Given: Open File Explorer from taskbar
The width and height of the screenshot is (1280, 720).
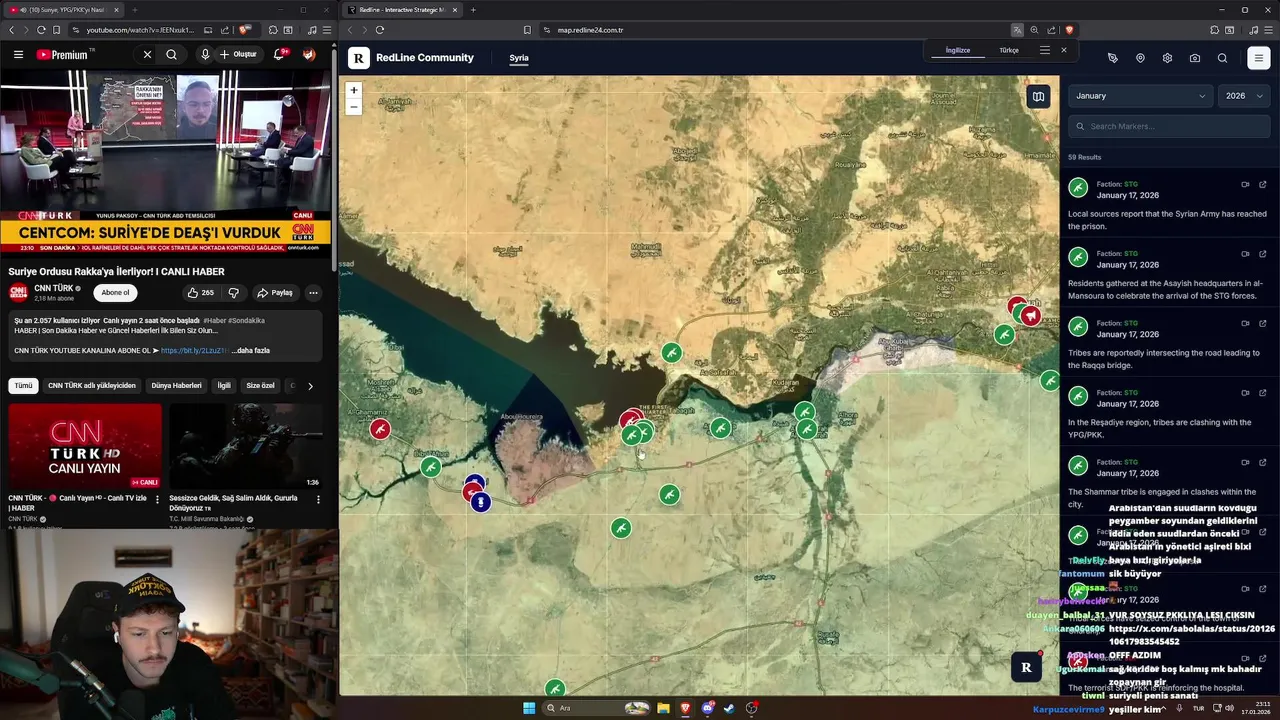Looking at the screenshot, I should pyautogui.click(x=663, y=708).
